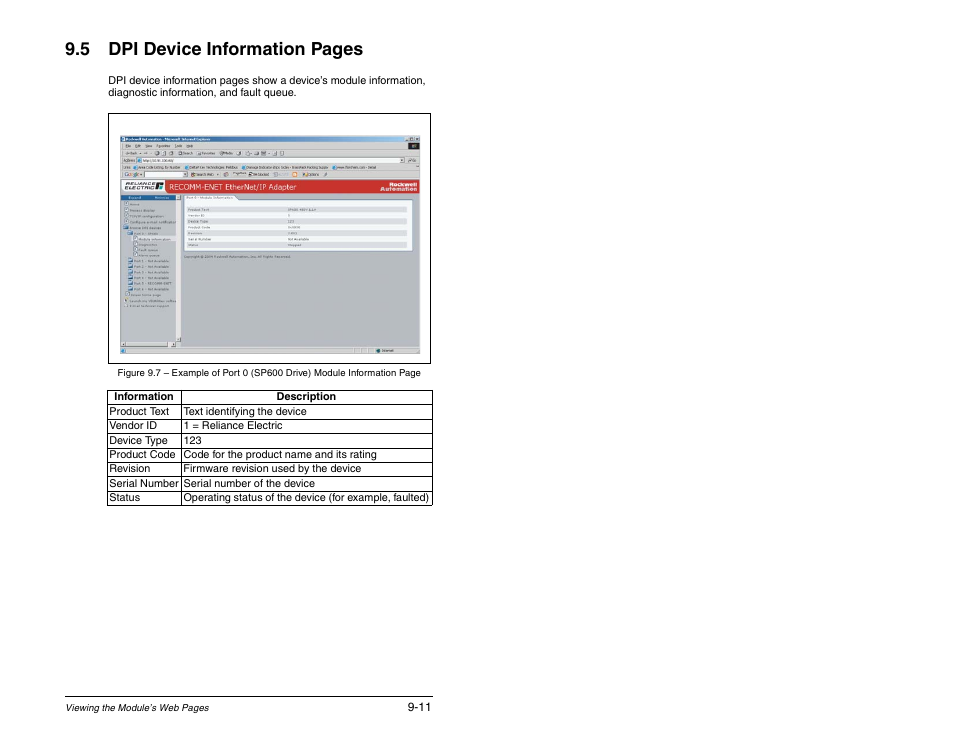The image size is (954, 738).
Task: Click the Figure 9.7 caption text
Action: [x=269, y=373]
